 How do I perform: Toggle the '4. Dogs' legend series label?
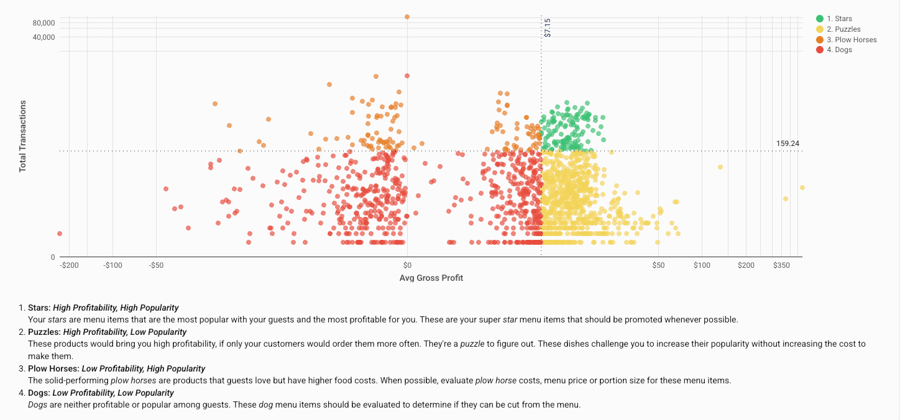click(x=840, y=50)
